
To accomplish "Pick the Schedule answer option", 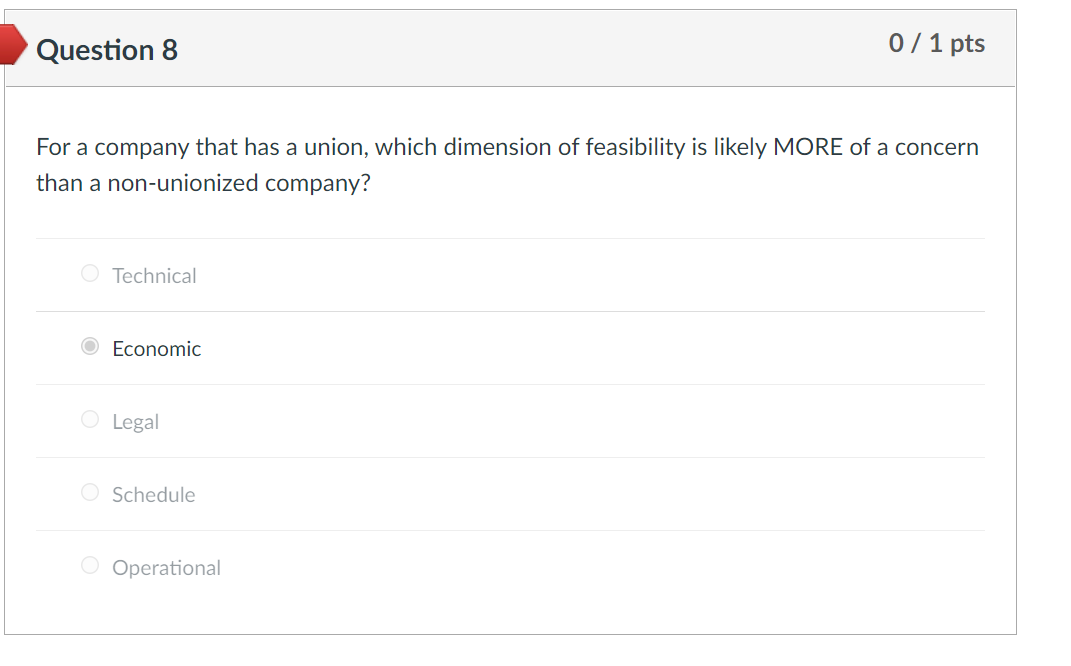I will (x=89, y=492).
